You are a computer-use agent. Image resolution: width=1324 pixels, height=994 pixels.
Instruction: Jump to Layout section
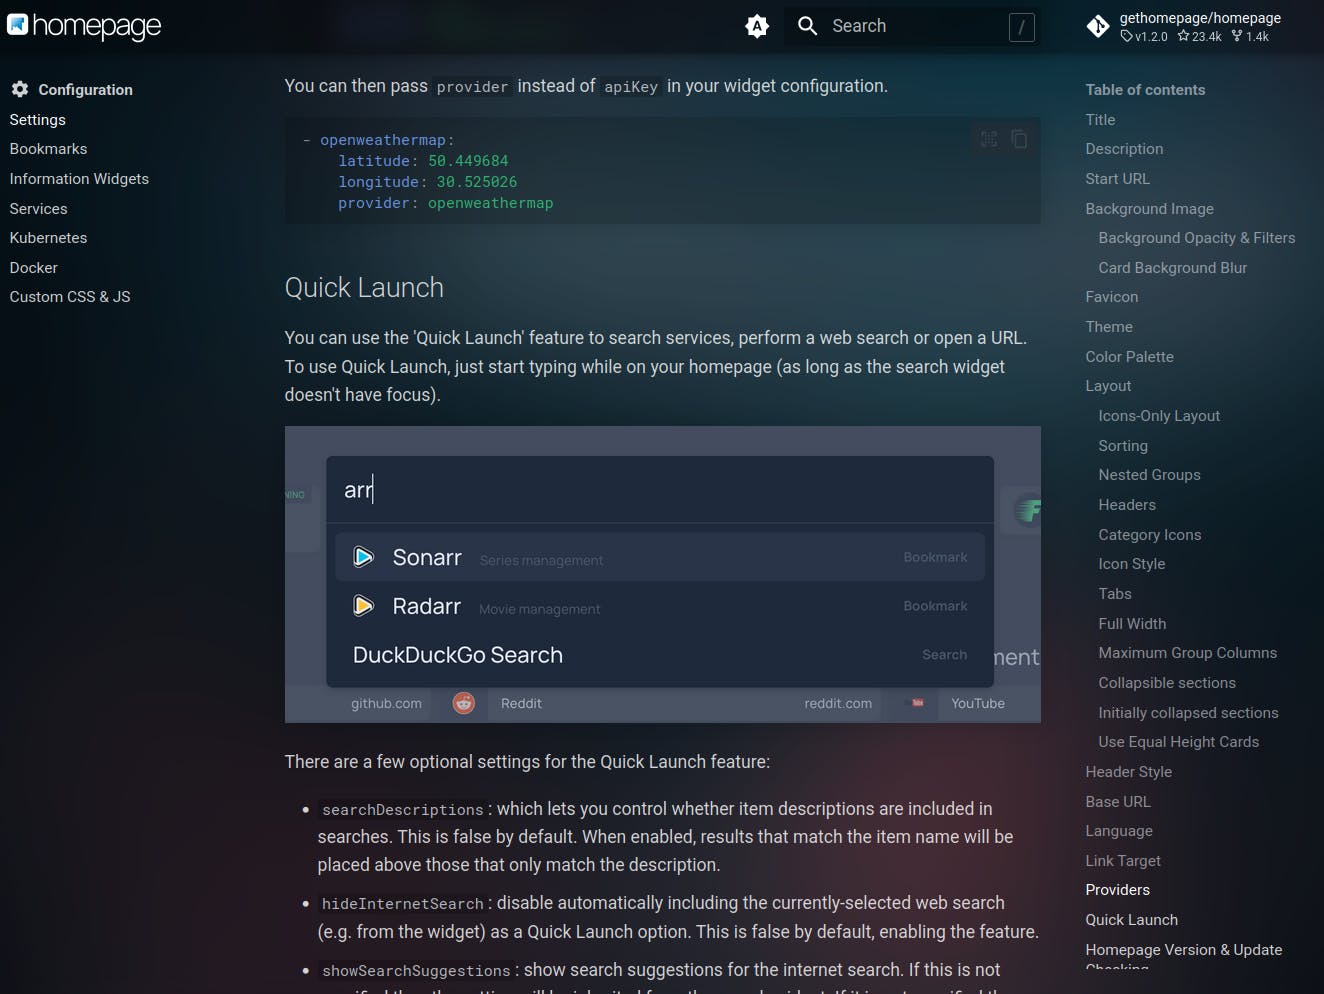[1108, 386]
